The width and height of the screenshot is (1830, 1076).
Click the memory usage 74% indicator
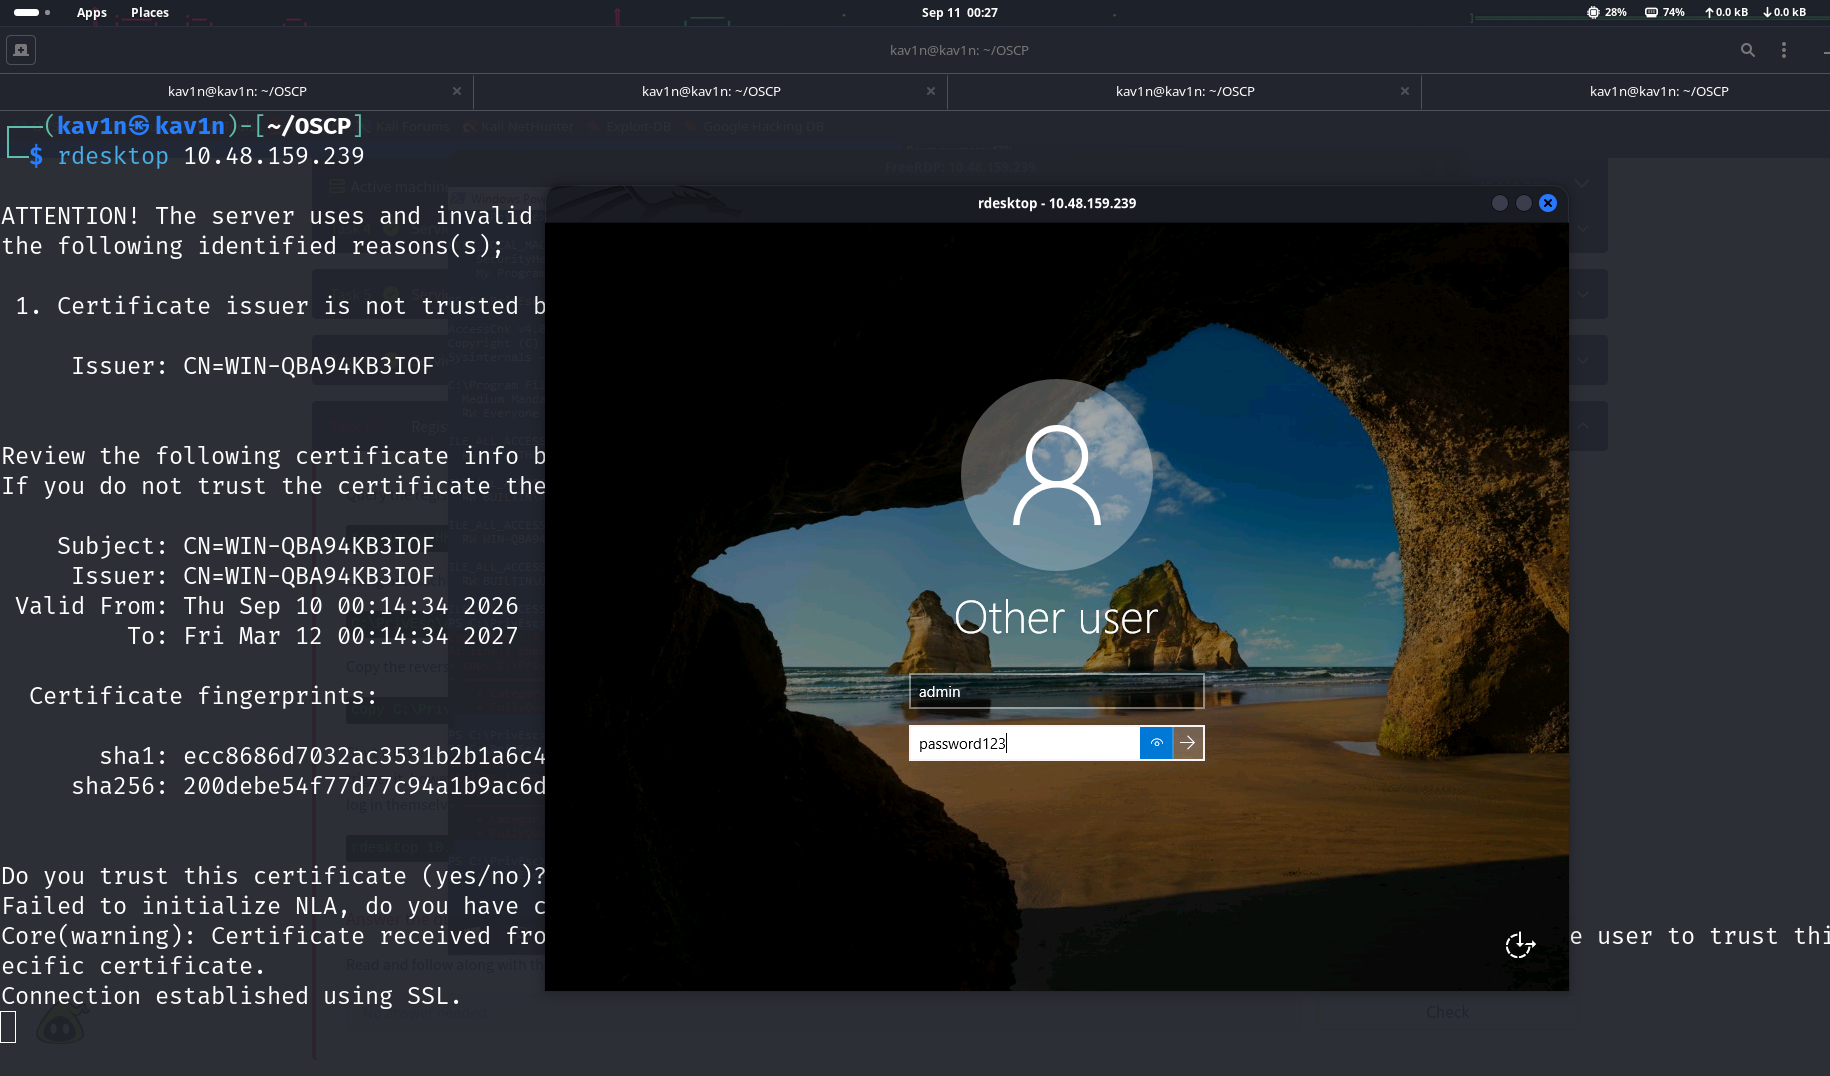1665,13
